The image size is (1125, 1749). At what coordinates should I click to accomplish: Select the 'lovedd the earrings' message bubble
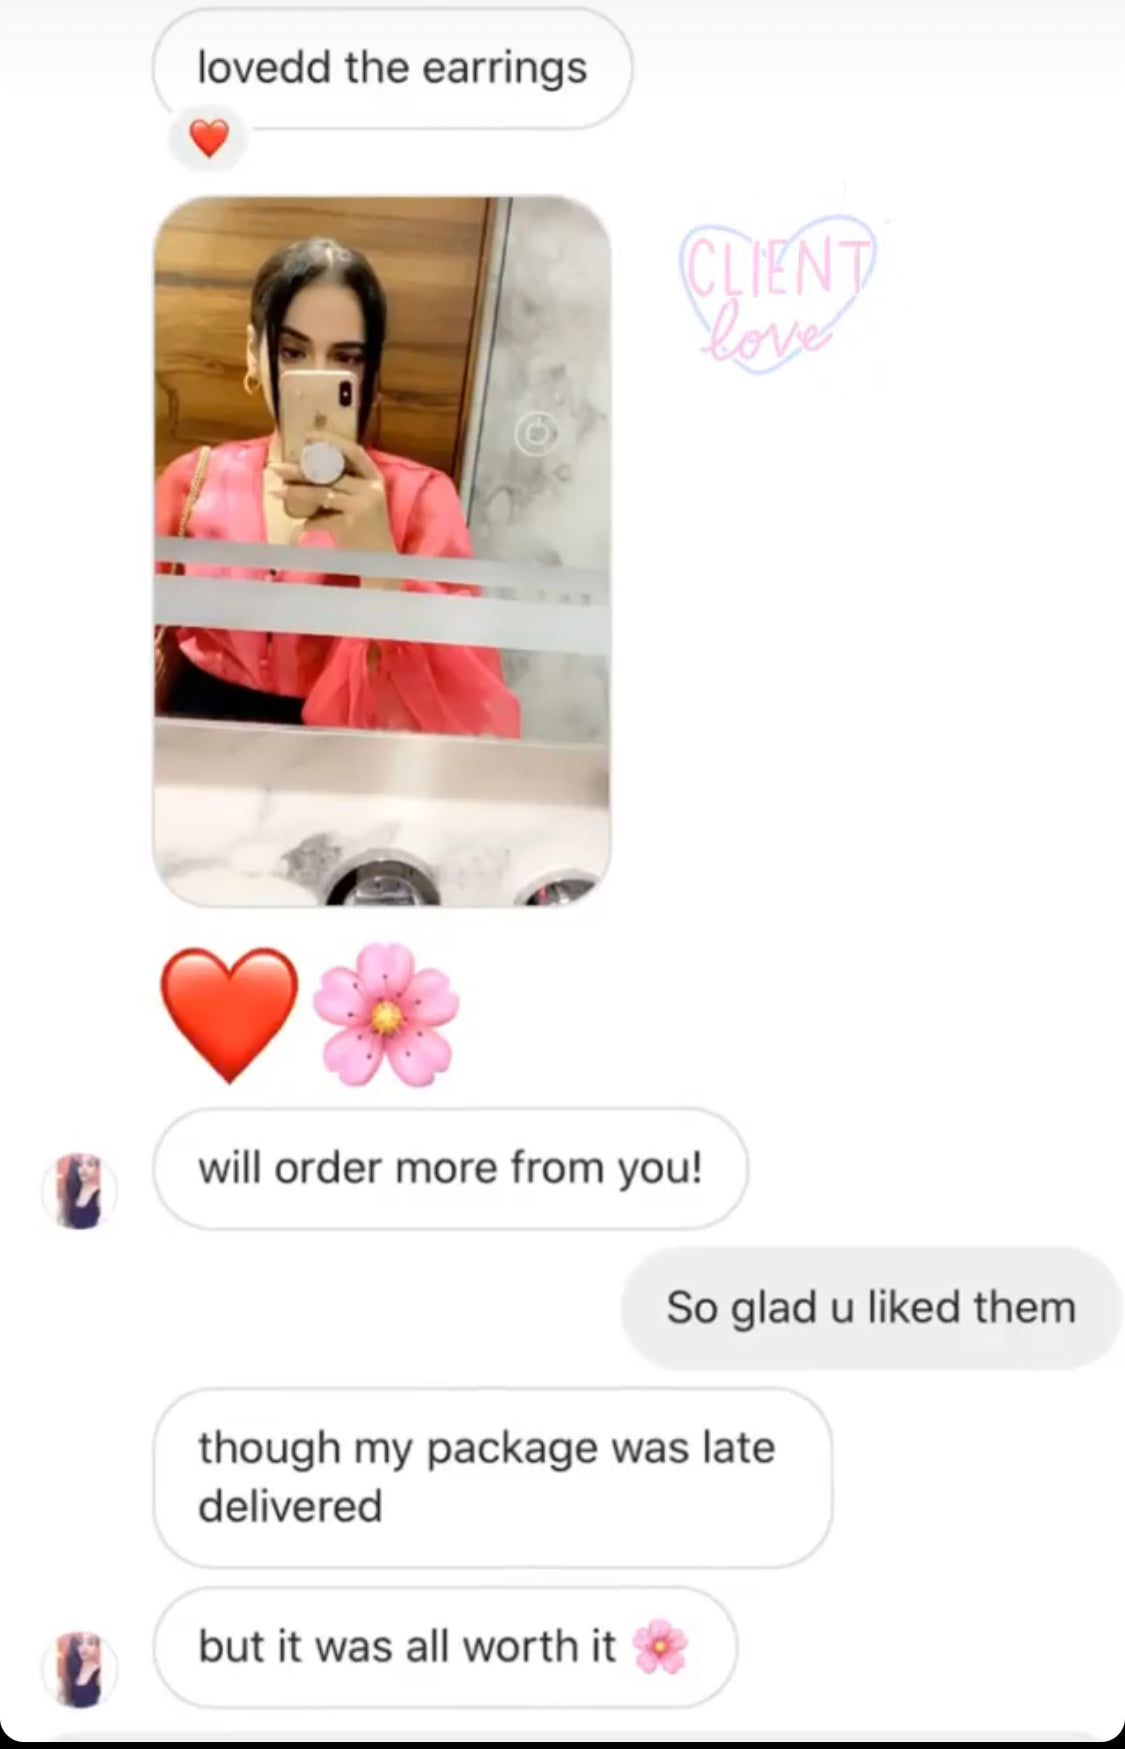[392, 68]
